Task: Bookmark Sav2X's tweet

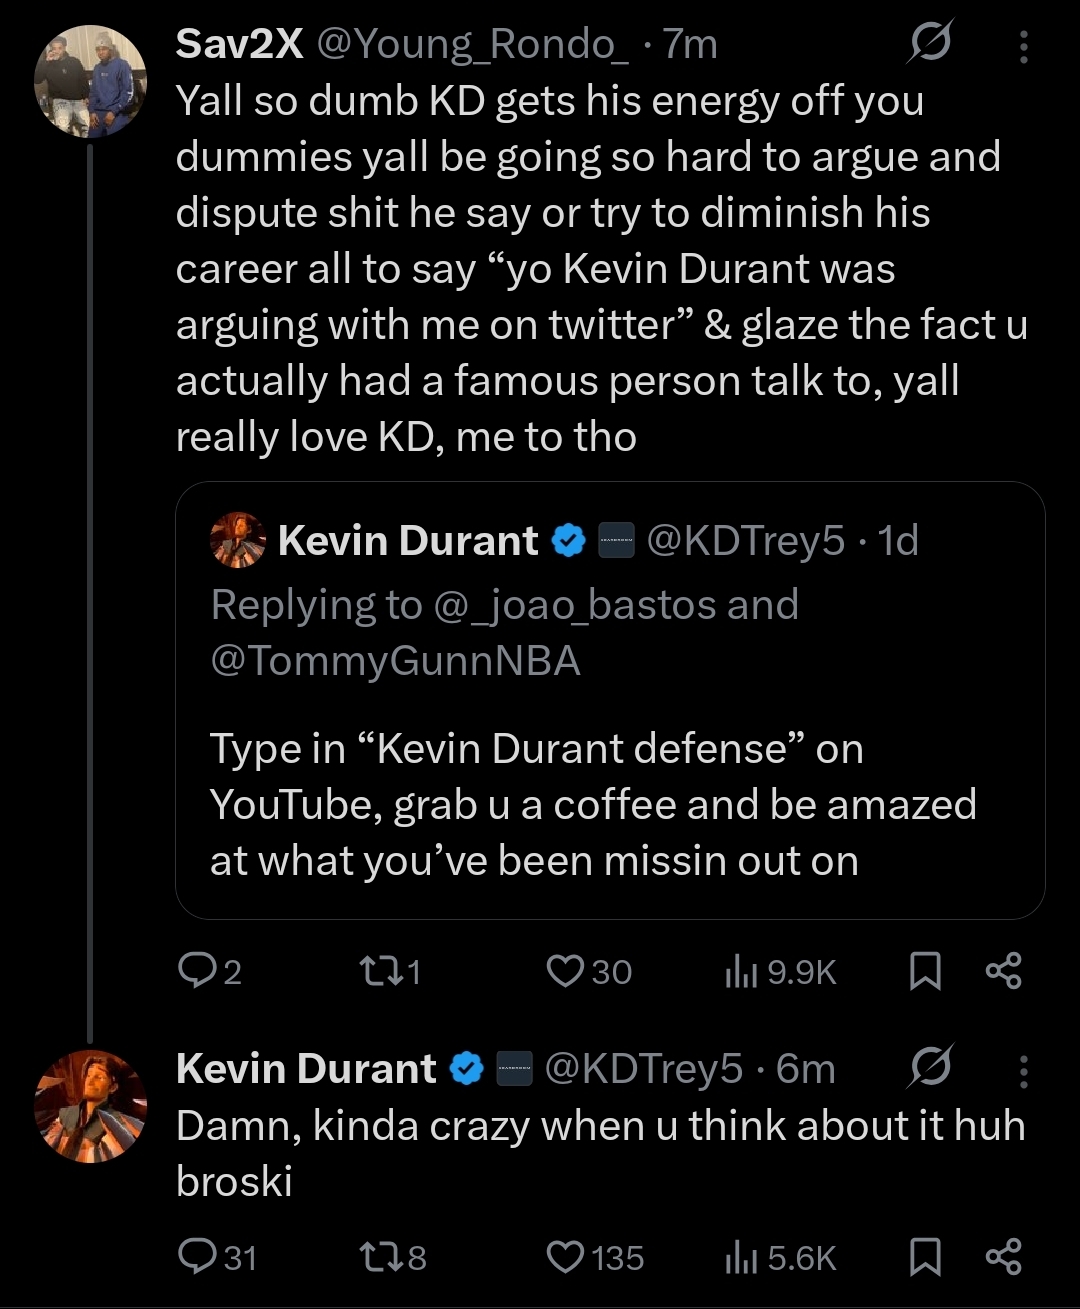Action: click(x=925, y=971)
